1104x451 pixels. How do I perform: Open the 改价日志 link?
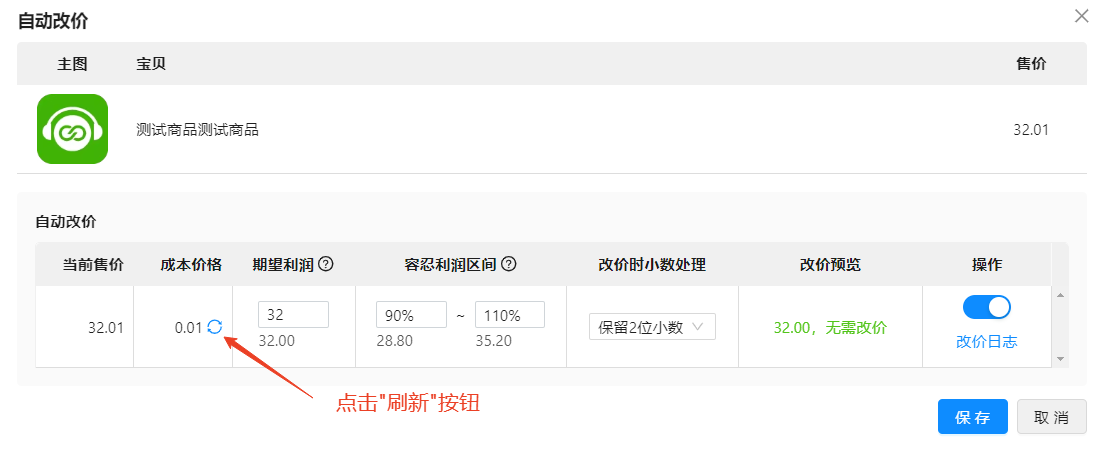coord(986,343)
